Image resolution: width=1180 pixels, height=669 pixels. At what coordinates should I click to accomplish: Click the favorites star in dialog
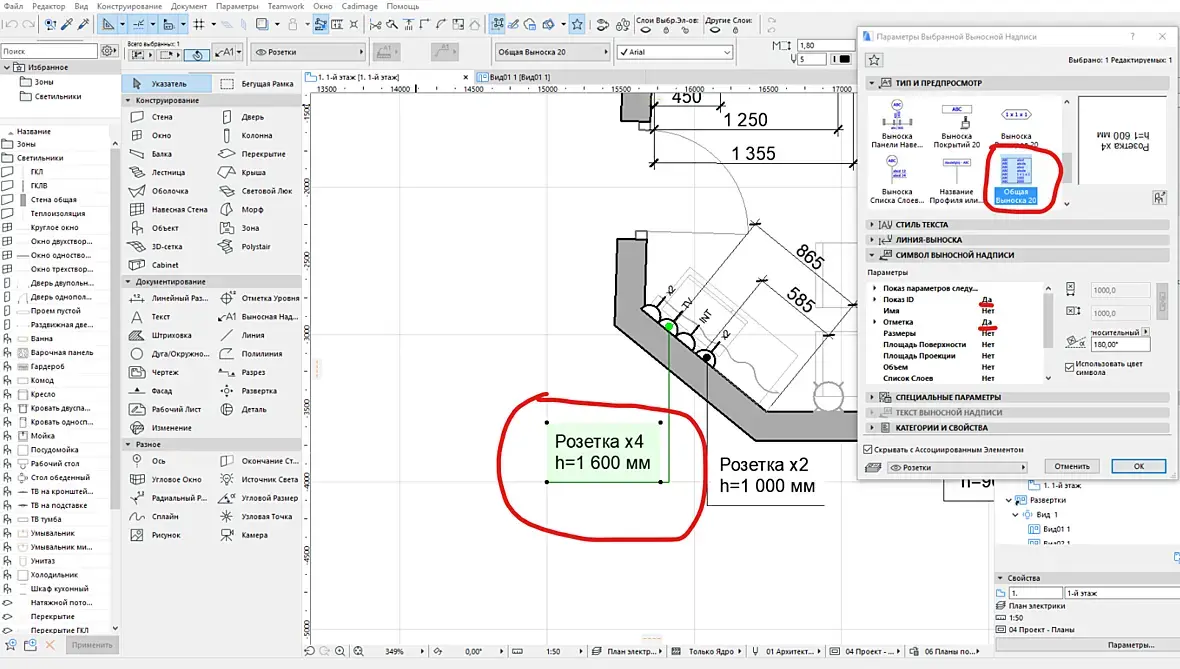tap(873, 61)
